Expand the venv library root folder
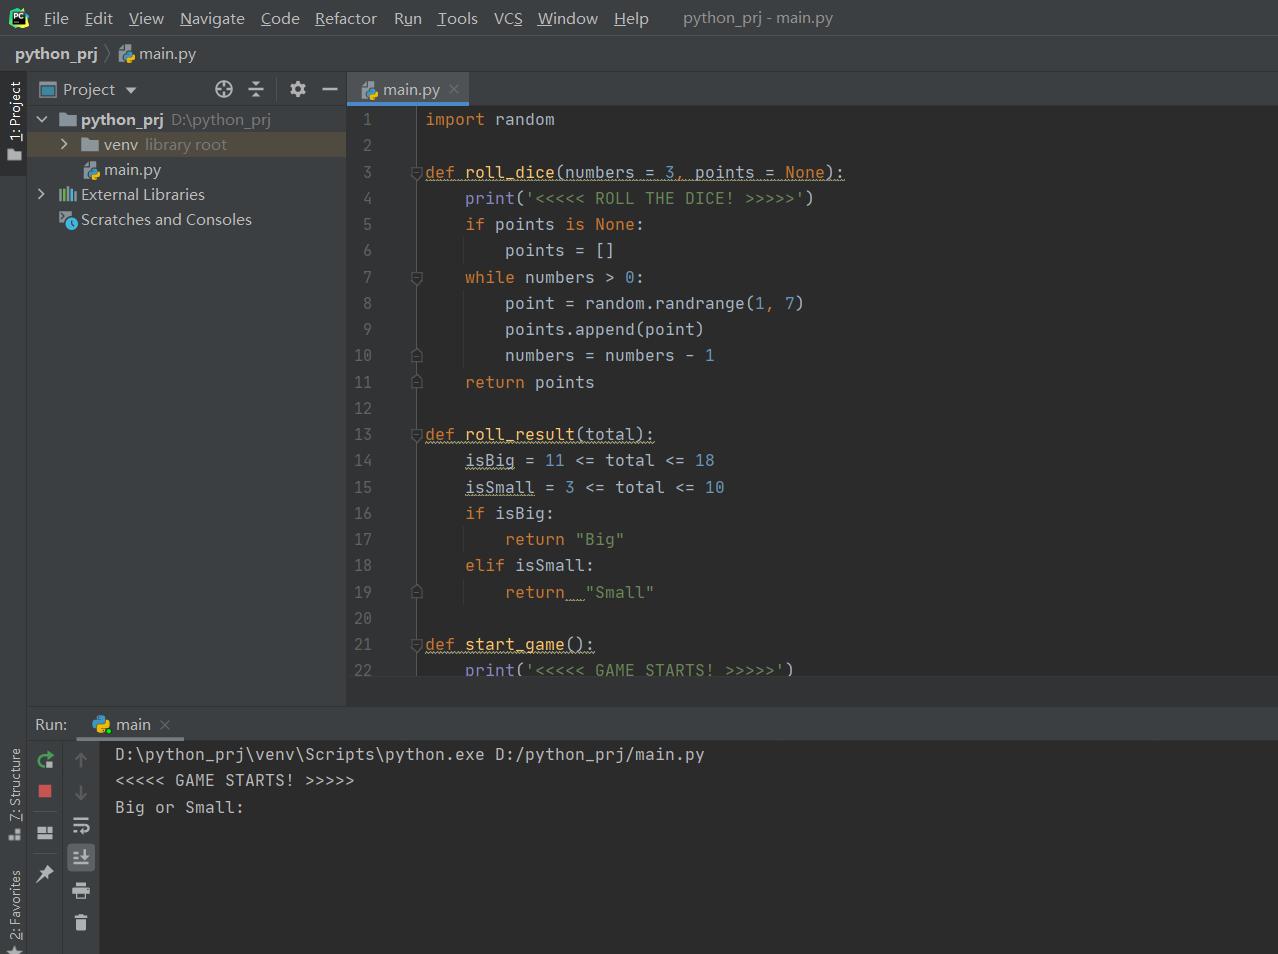Image resolution: width=1278 pixels, height=954 pixels. [64, 144]
